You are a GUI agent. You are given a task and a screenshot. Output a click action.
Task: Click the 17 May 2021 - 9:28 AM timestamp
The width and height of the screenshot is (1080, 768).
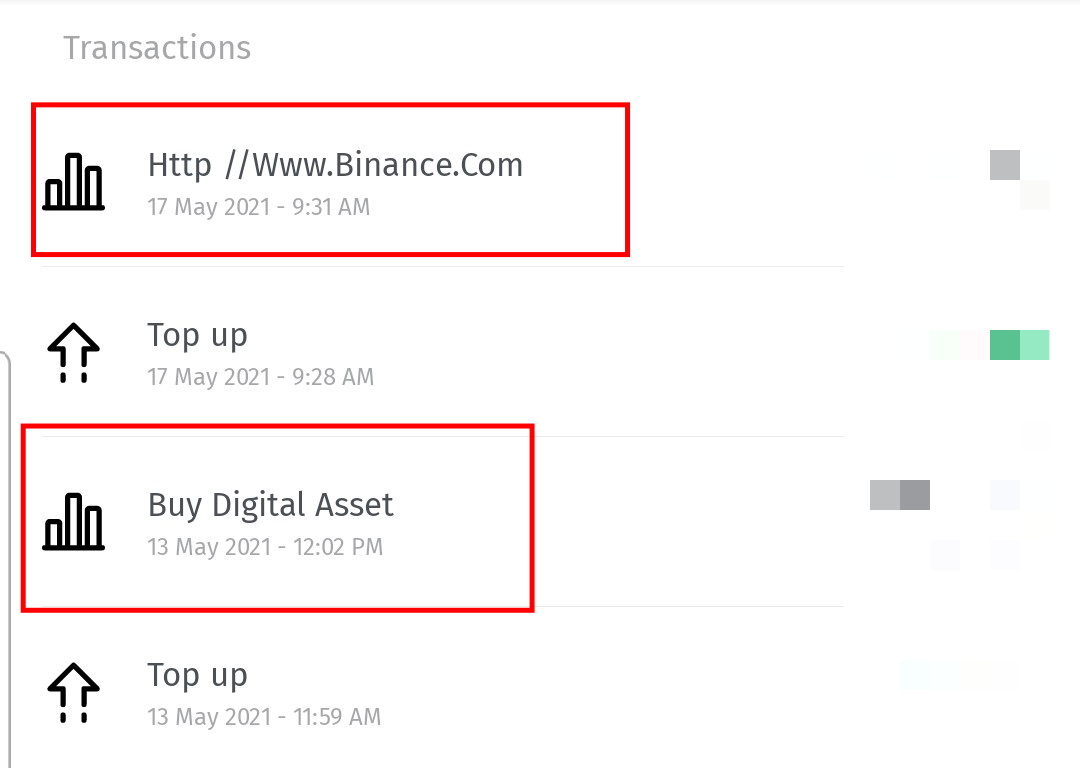261,377
